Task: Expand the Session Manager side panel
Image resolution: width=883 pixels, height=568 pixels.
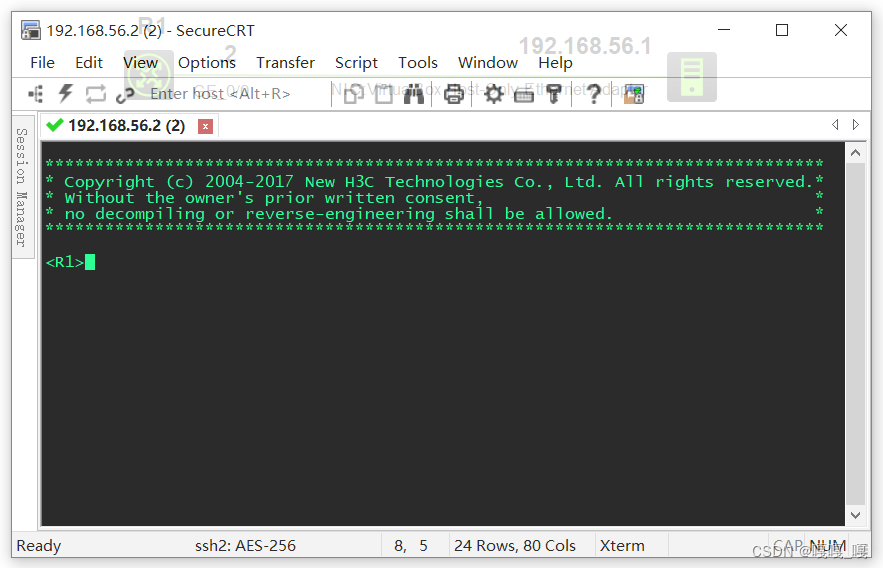Action: pyautogui.click(x=21, y=187)
